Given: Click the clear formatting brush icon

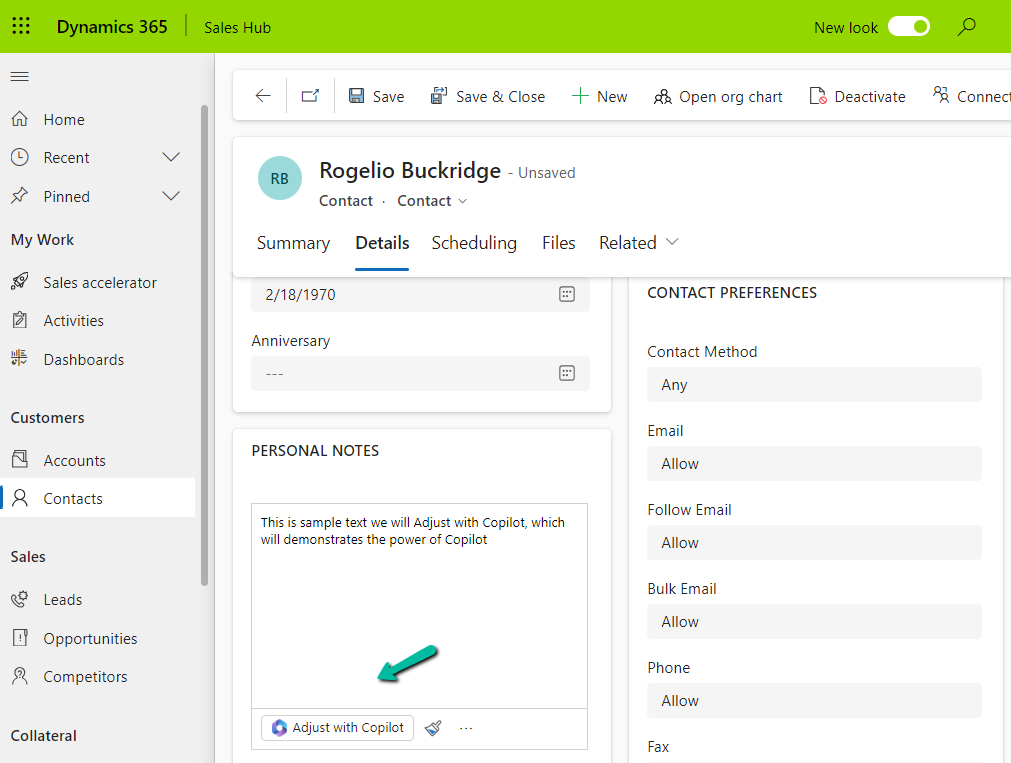Looking at the screenshot, I should click(x=433, y=728).
